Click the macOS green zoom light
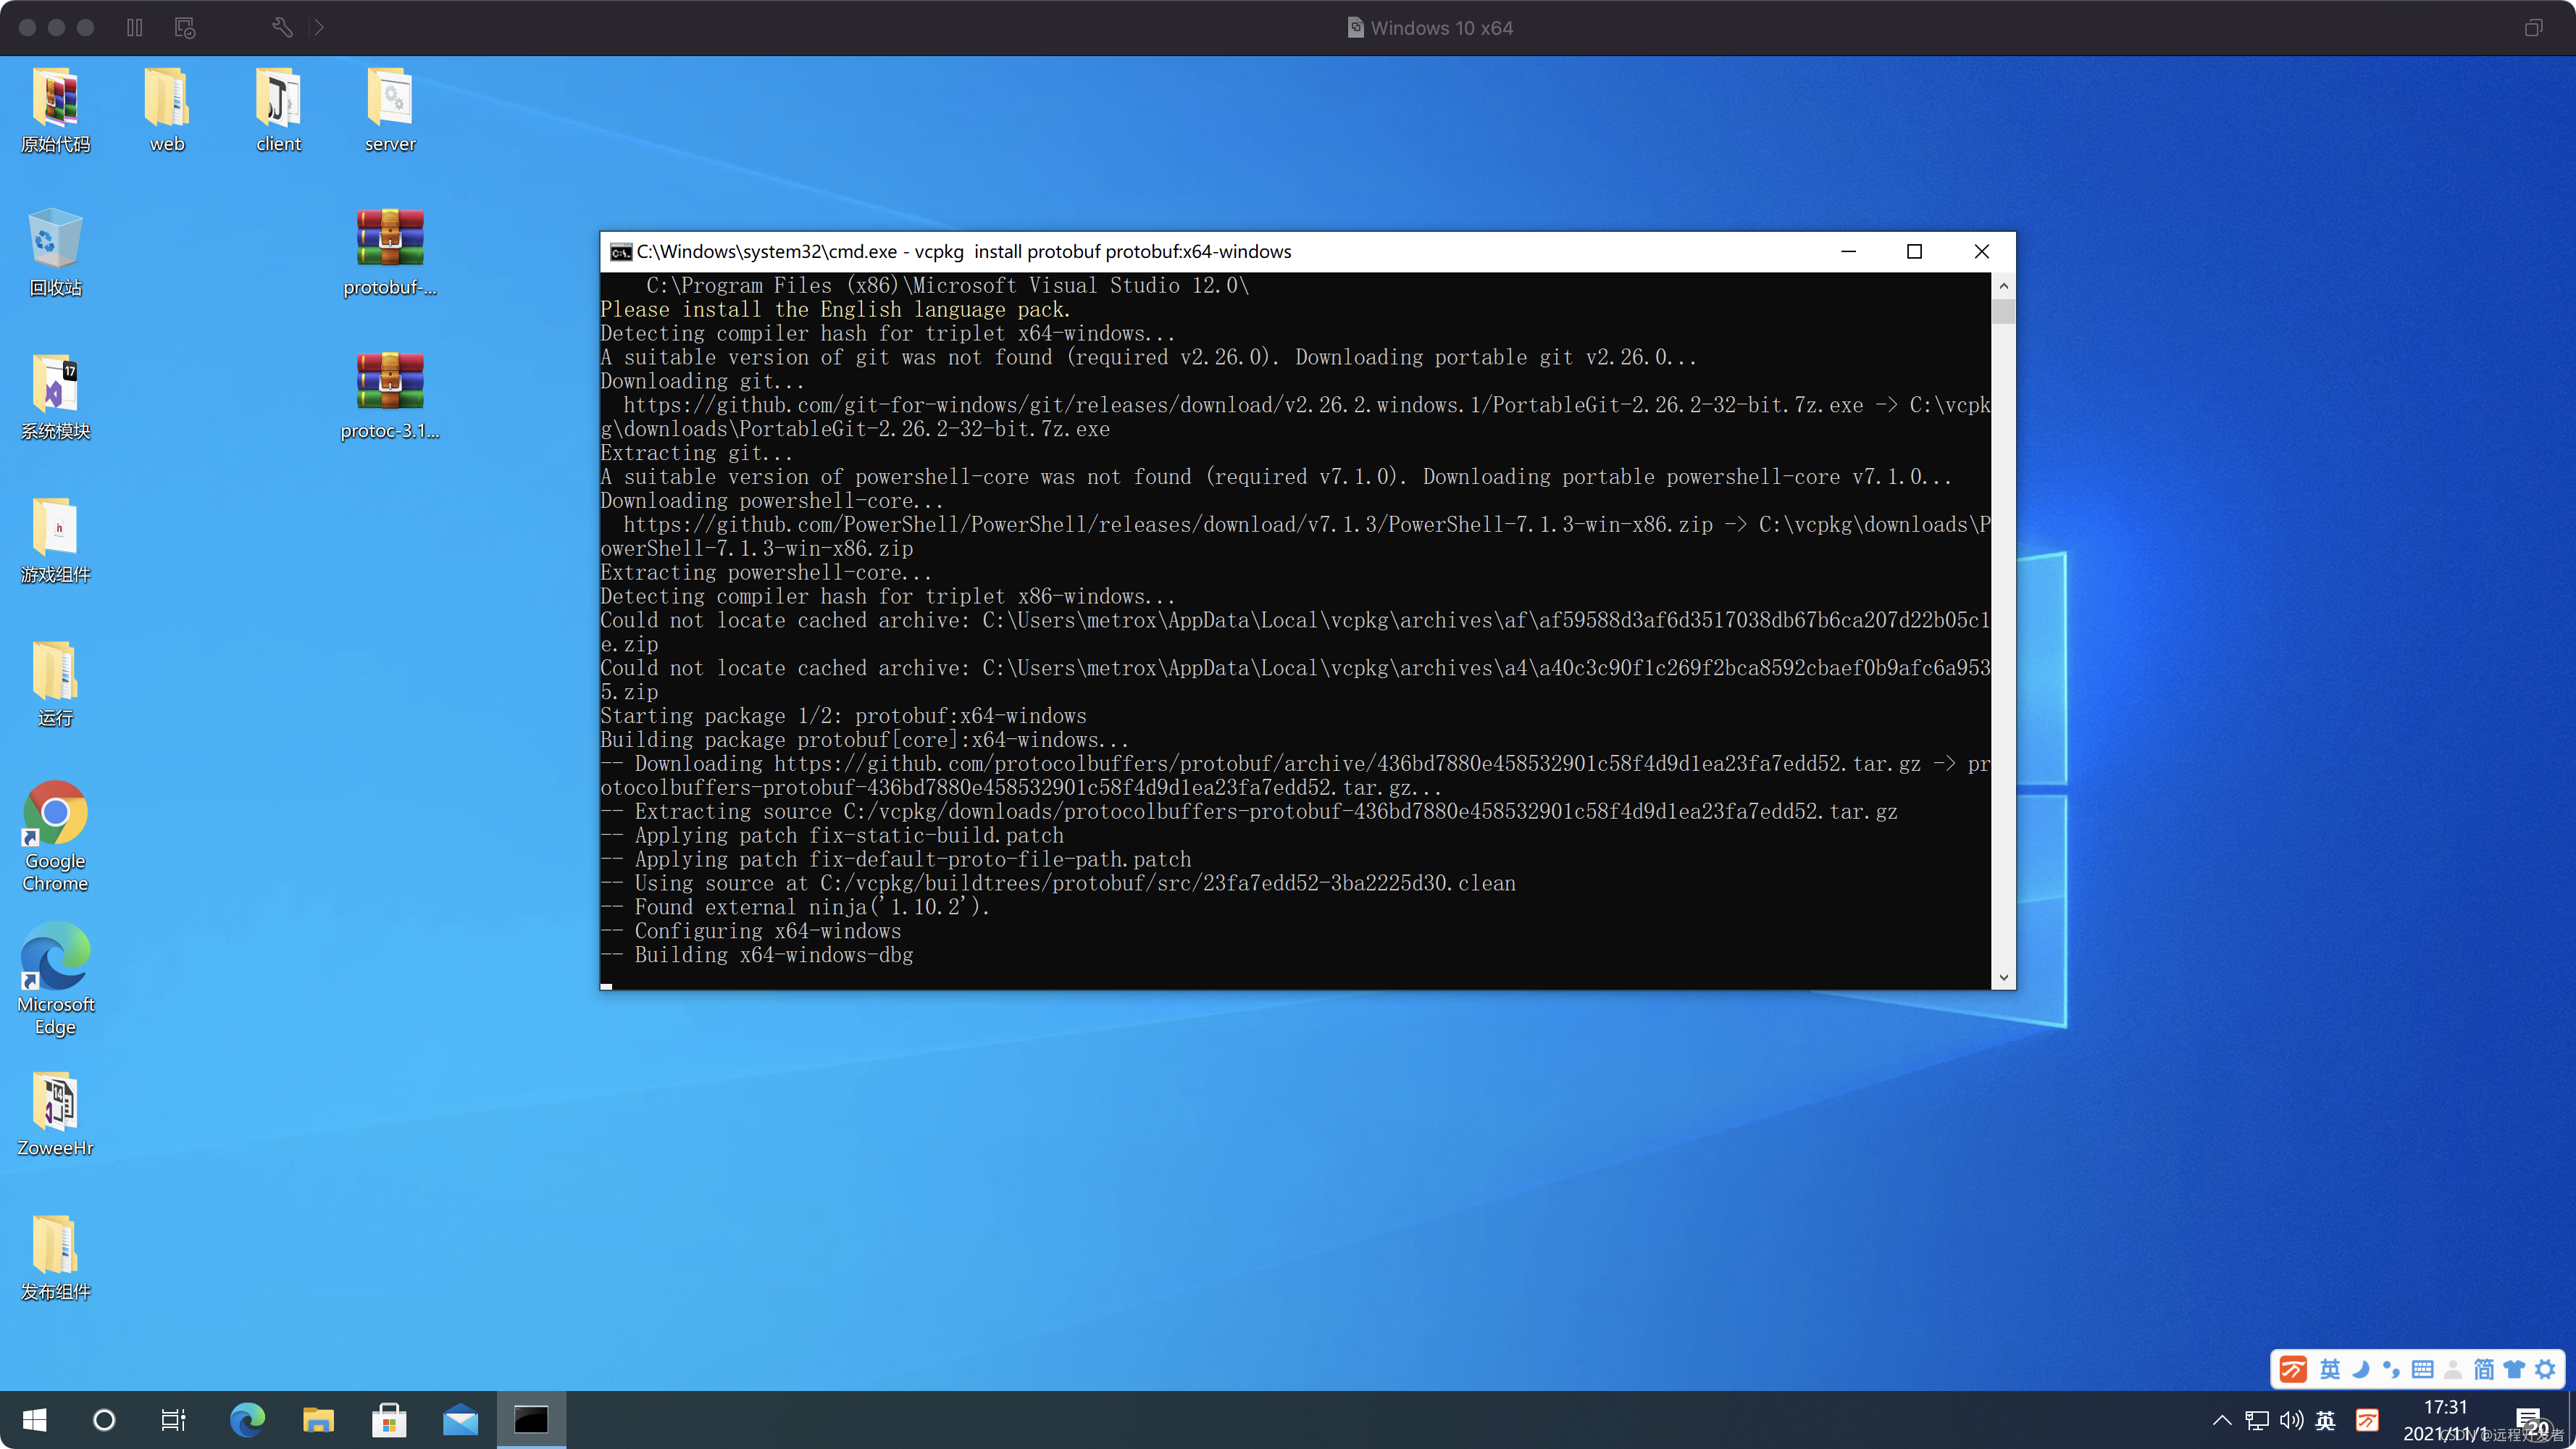 86,28
